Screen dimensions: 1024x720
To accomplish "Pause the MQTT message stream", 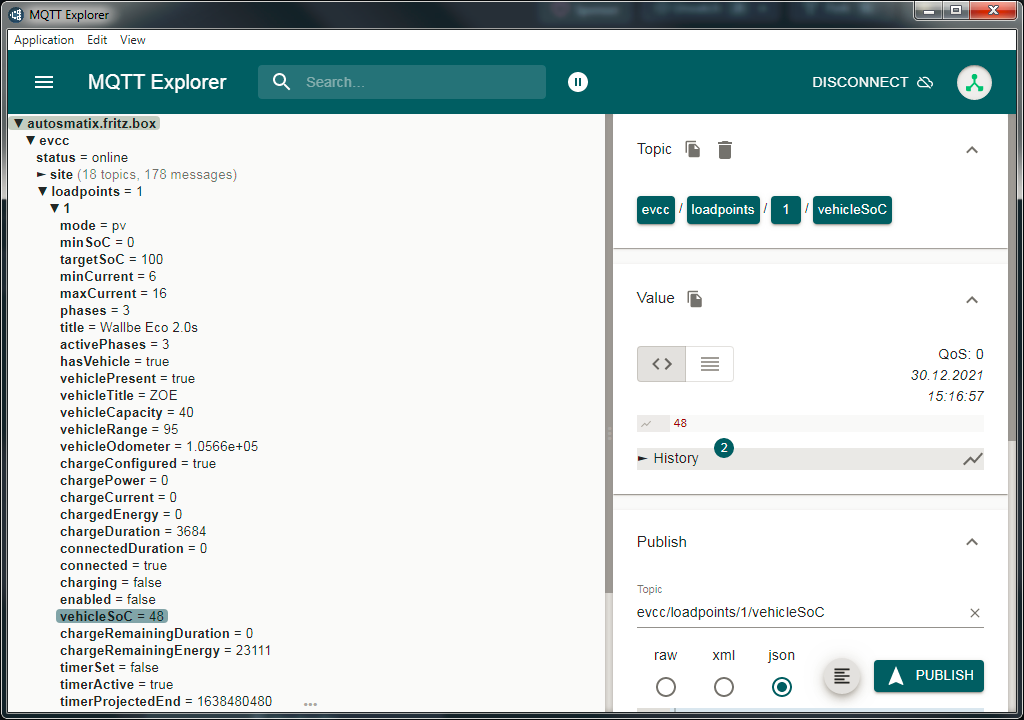I will point(578,82).
